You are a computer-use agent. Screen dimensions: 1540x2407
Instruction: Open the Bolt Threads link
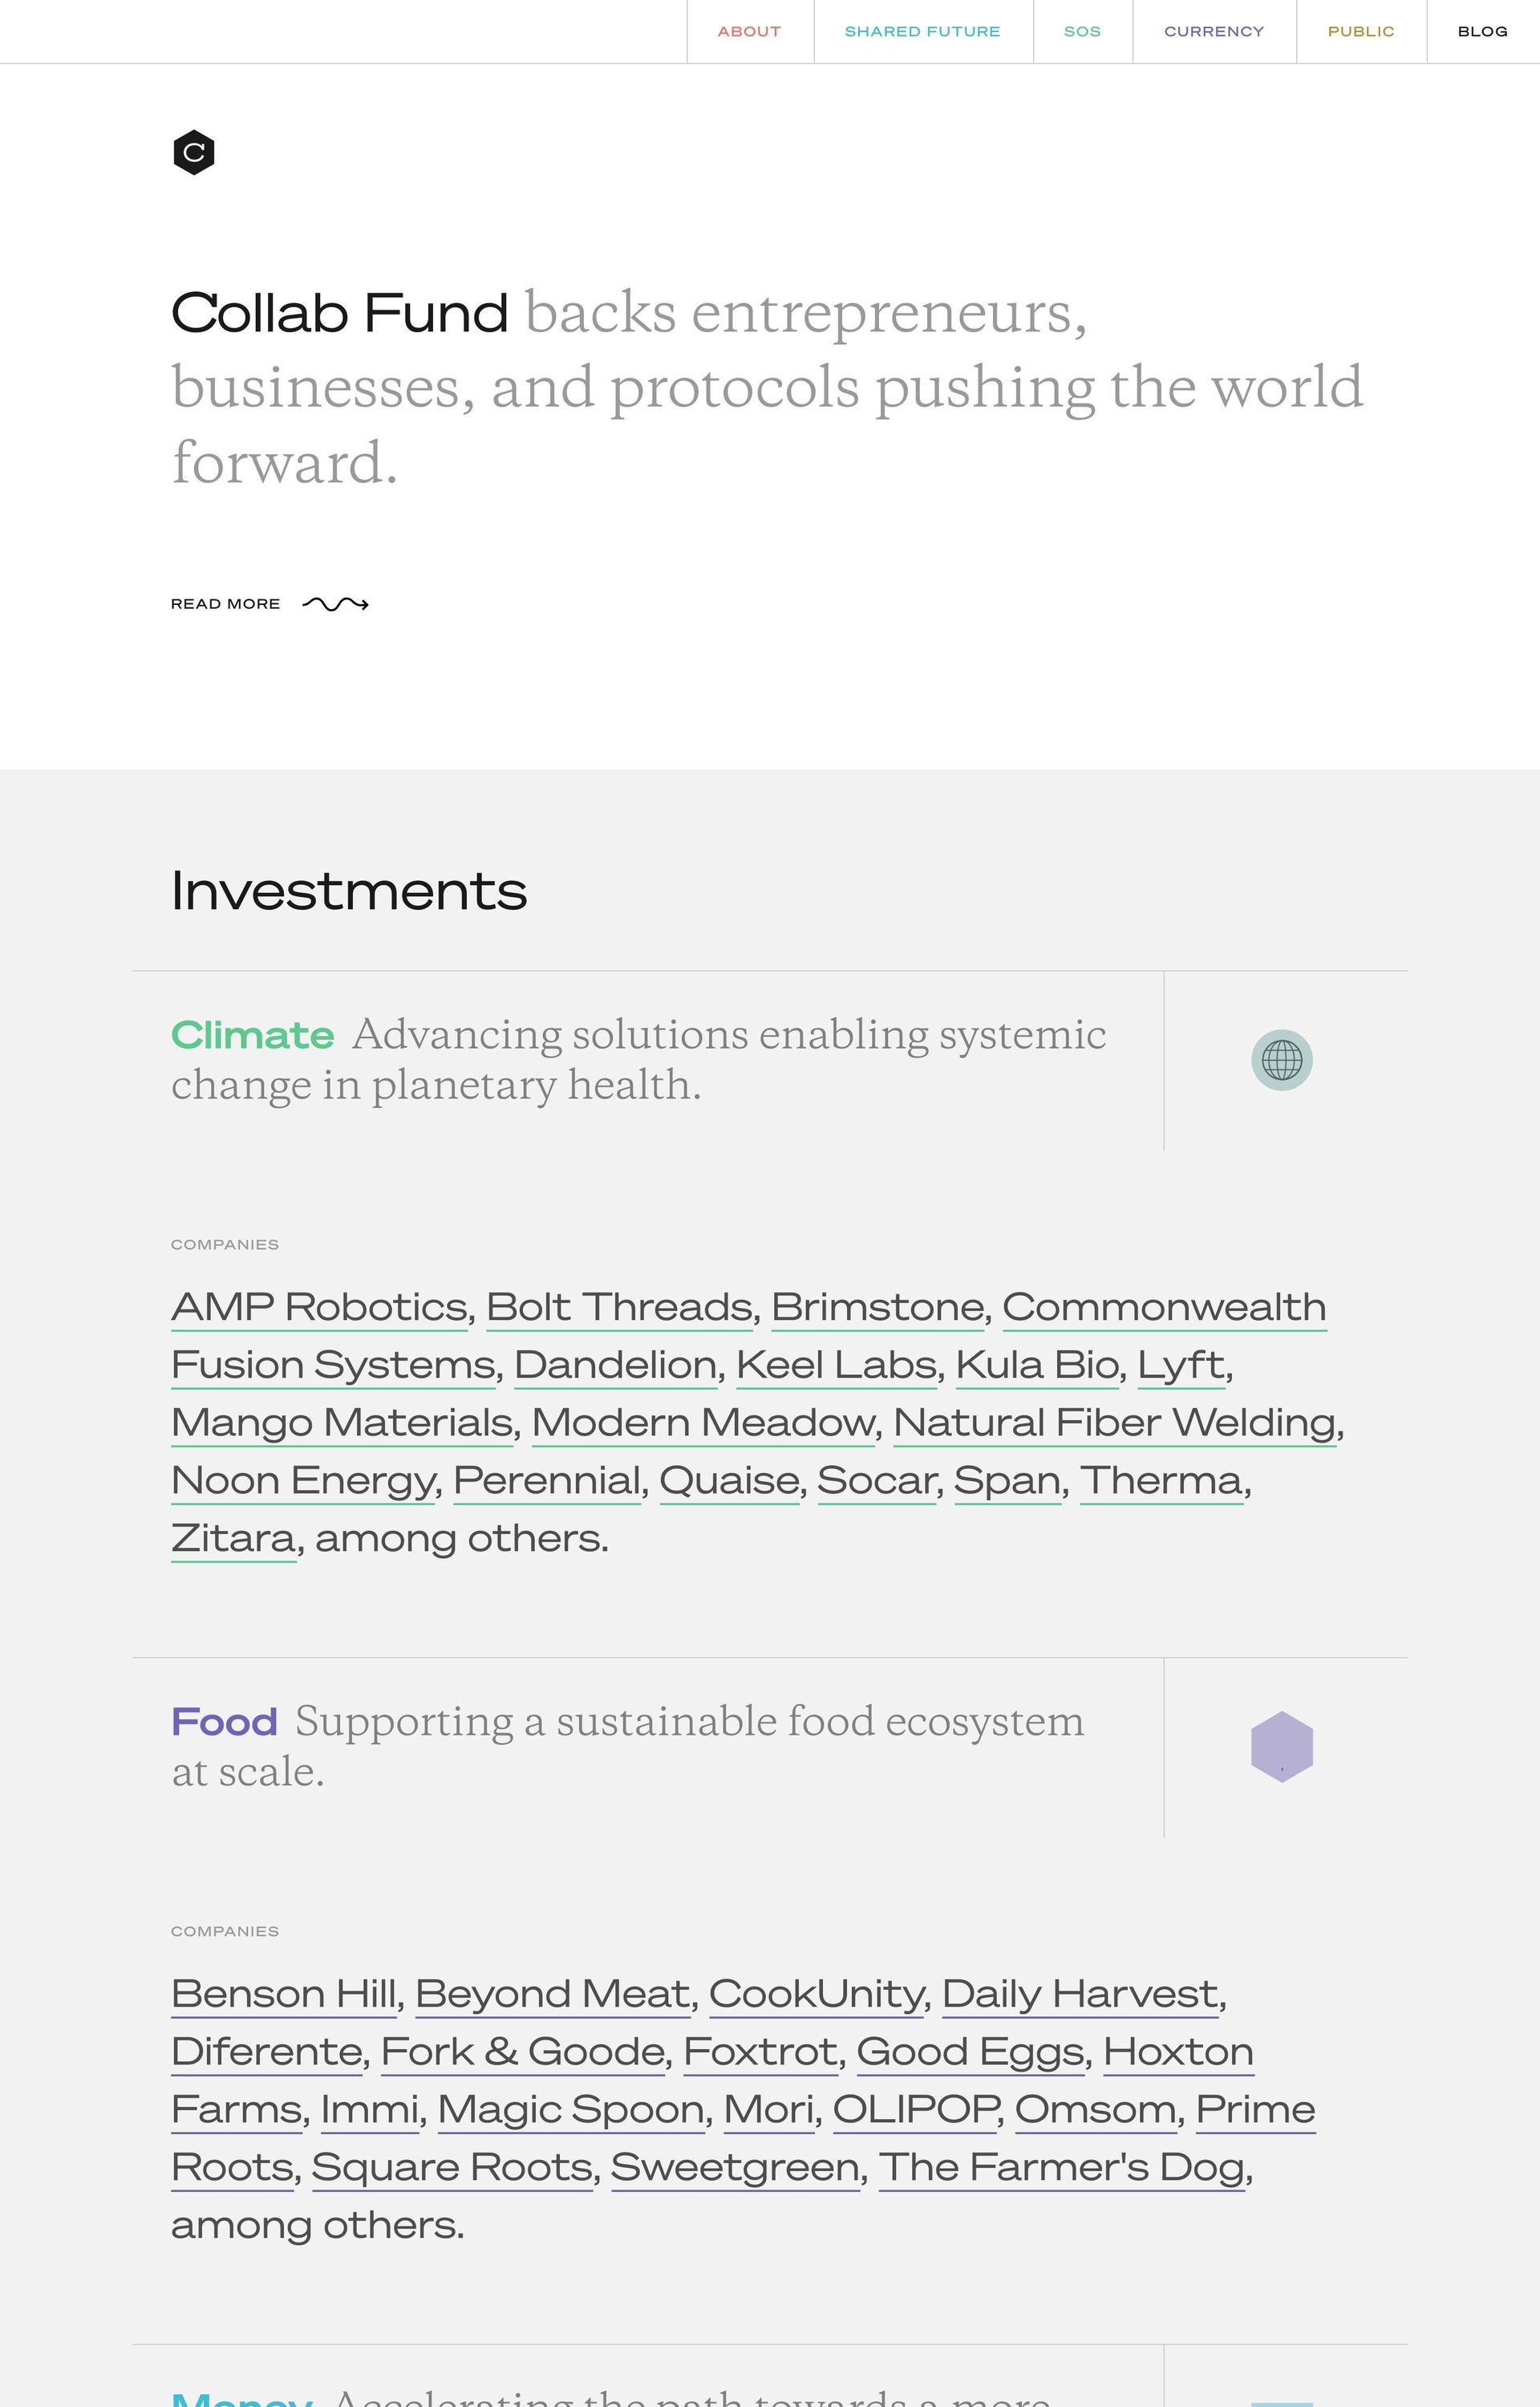pyautogui.click(x=619, y=1307)
